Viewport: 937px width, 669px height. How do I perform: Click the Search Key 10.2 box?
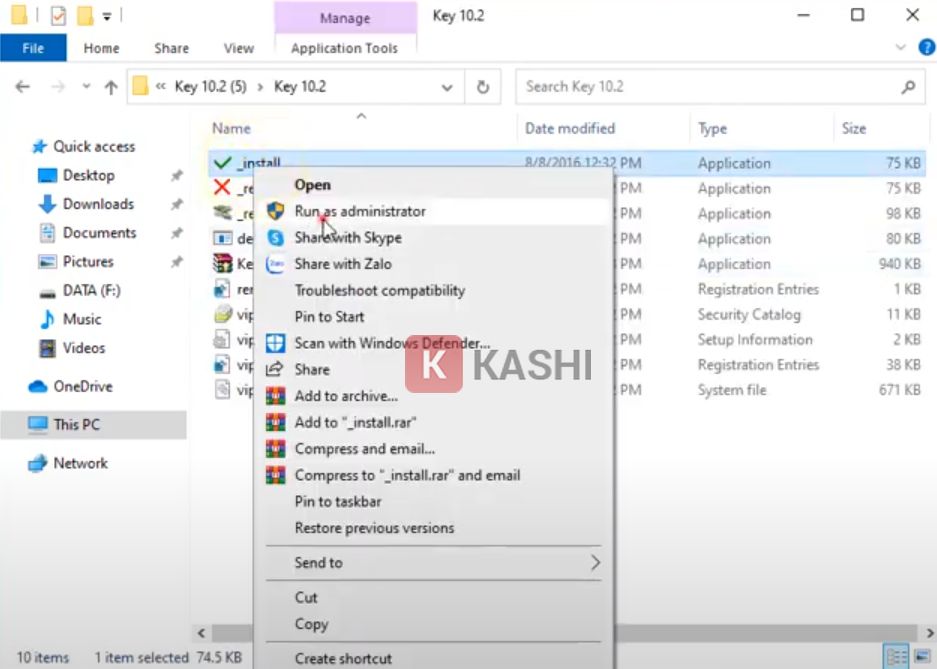710,87
